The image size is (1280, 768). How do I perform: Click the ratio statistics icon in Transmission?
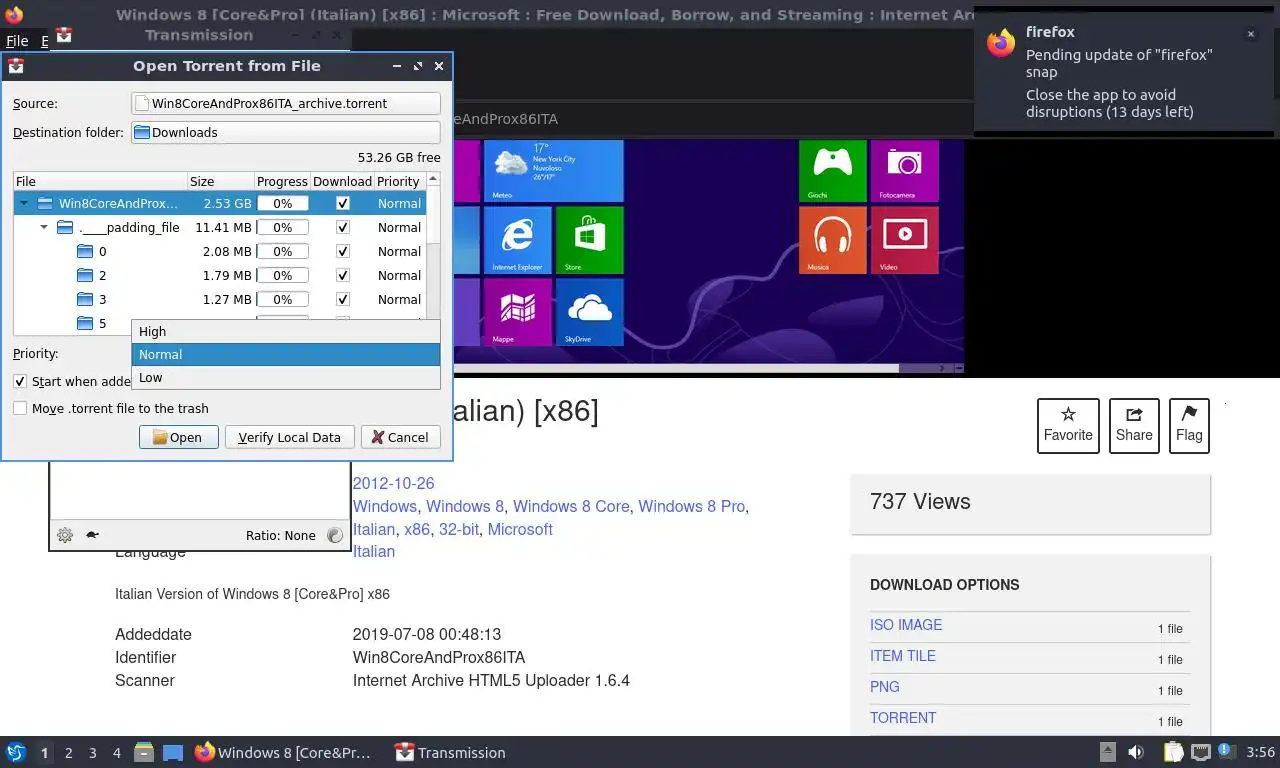(334, 535)
